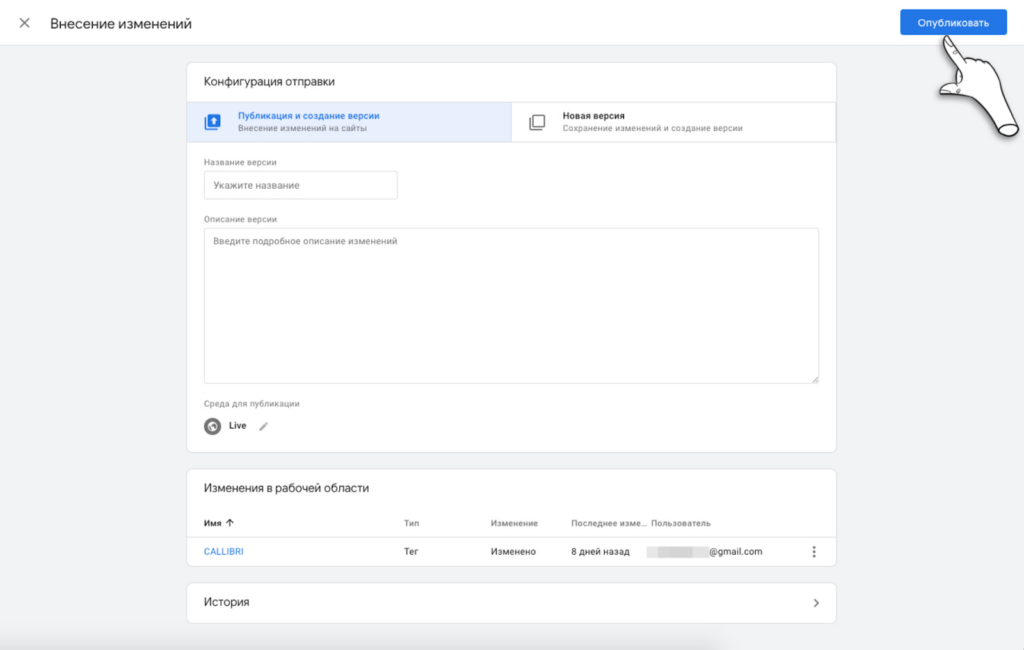Image resolution: width=1024 pixels, height=650 pixels.
Task: Toggle sort arrow next to "Имя" column
Action: (x=230, y=523)
